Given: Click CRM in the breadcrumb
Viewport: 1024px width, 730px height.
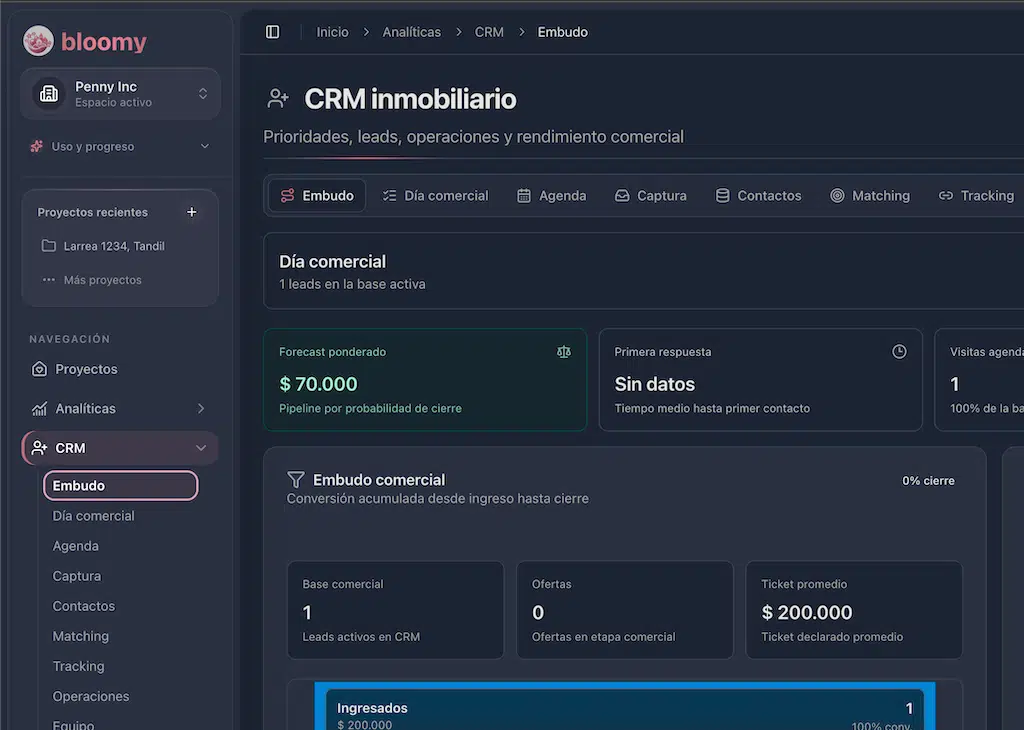Looking at the screenshot, I should (488, 32).
